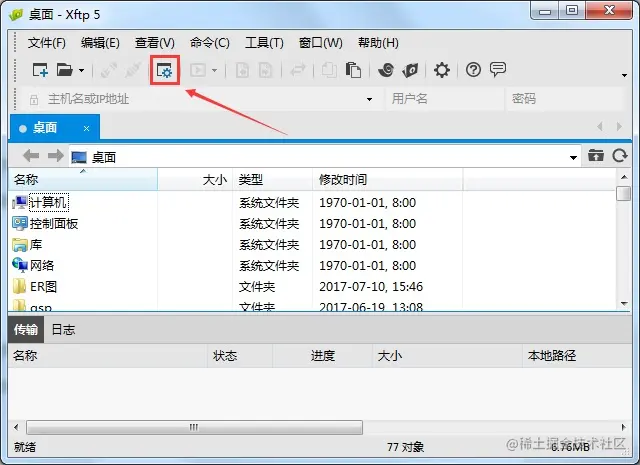Expand the path bar dropdown
Image resolution: width=640 pixels, height=465 pixels.
(x=573, y=157)
